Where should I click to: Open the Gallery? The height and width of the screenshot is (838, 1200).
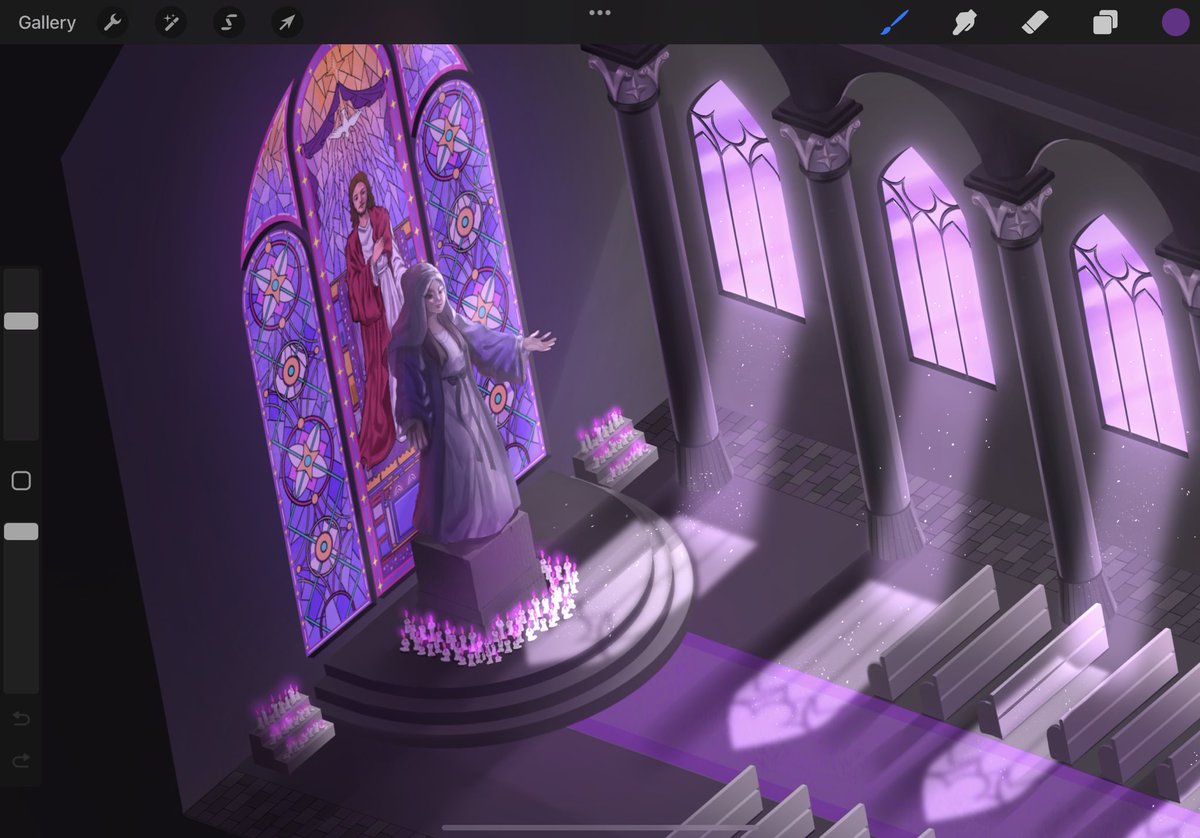[x=47, y=22]
